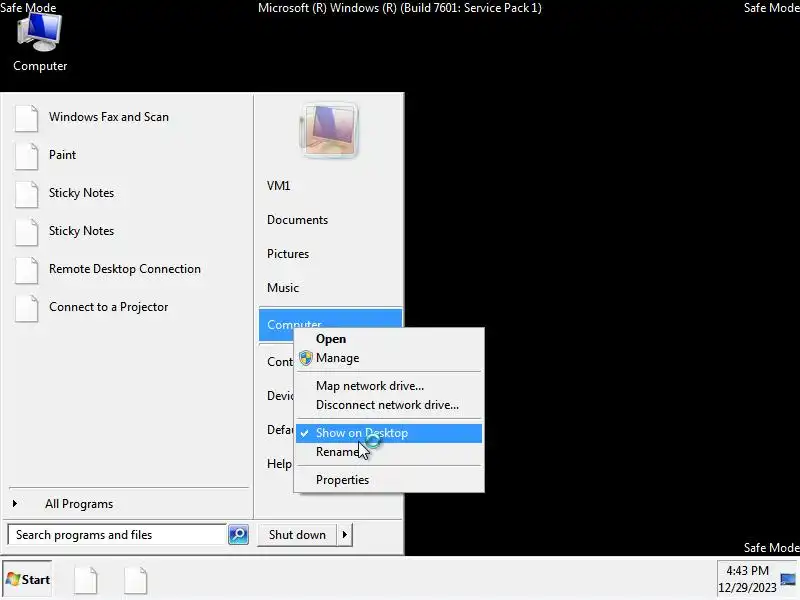
Task: Choose Map network drive...
Action: [x=389, y=386]
